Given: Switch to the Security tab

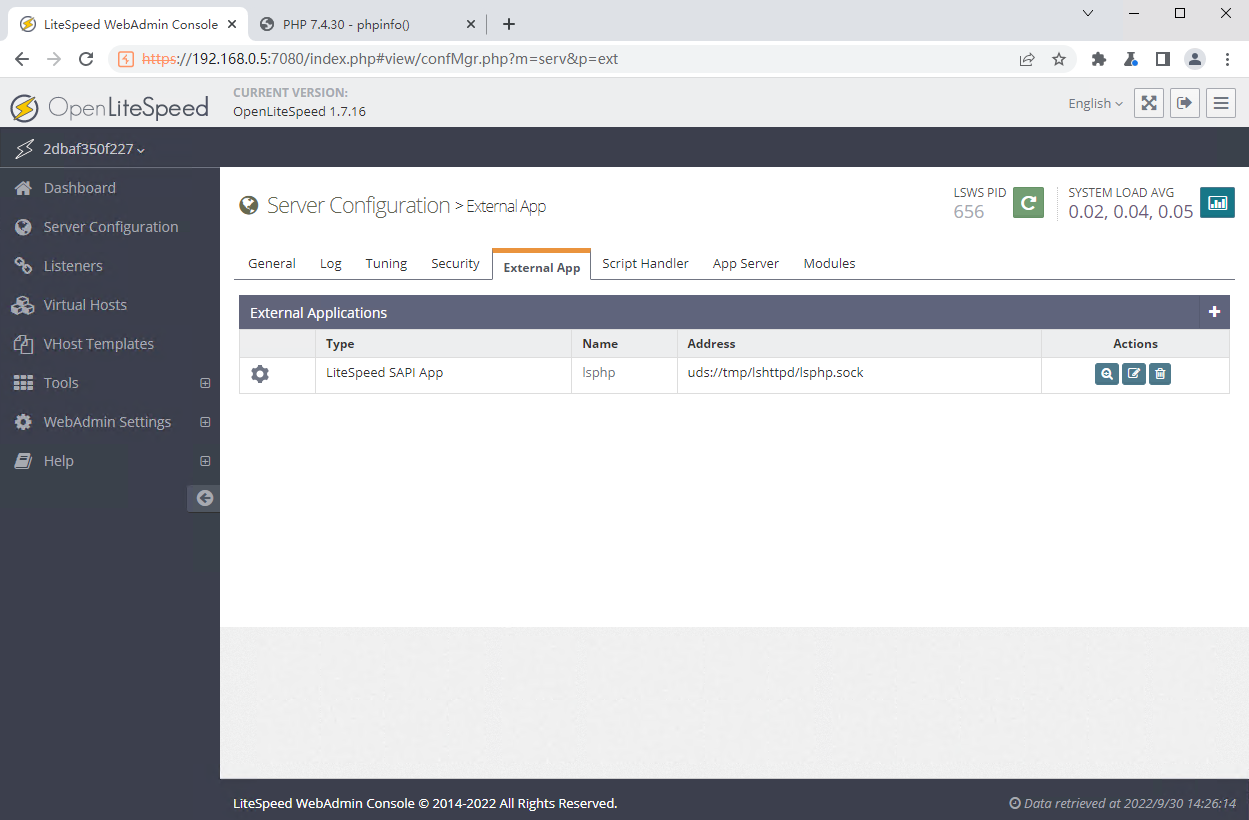Looking at the screenshot, I should (x=455, y=263).
